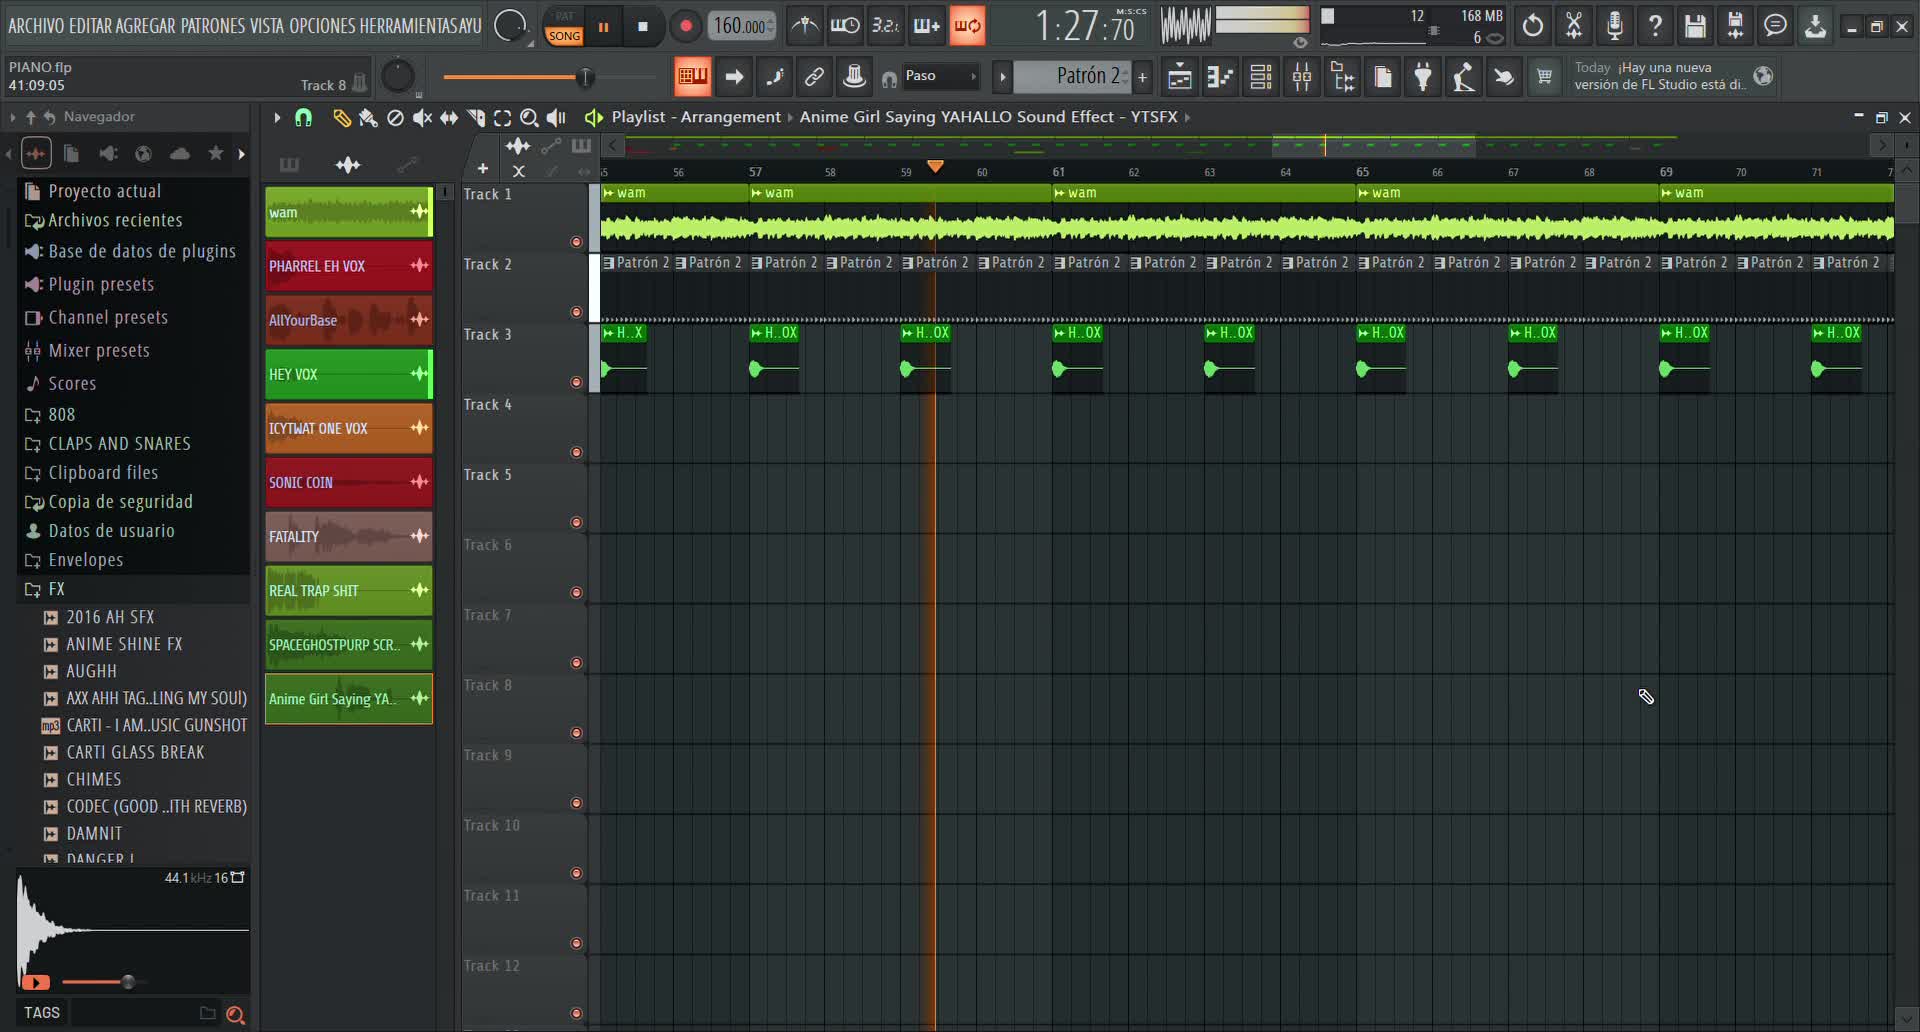Click the undo history circular arrow icon
Screen dimensions: 1920x1032
pos(1532,26)
